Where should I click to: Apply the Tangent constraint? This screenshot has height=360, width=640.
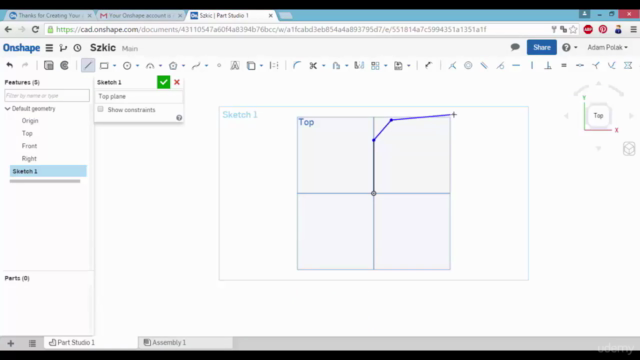(500, 65)
